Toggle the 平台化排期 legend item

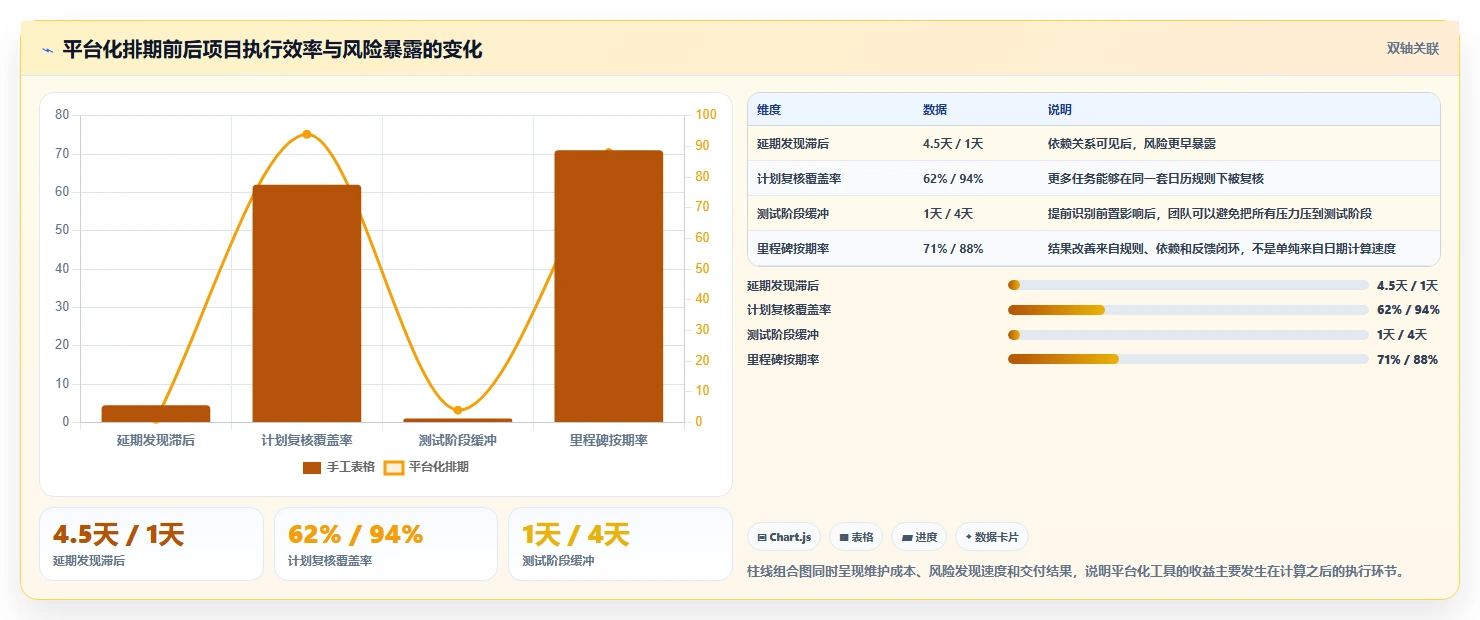(427, 467)
